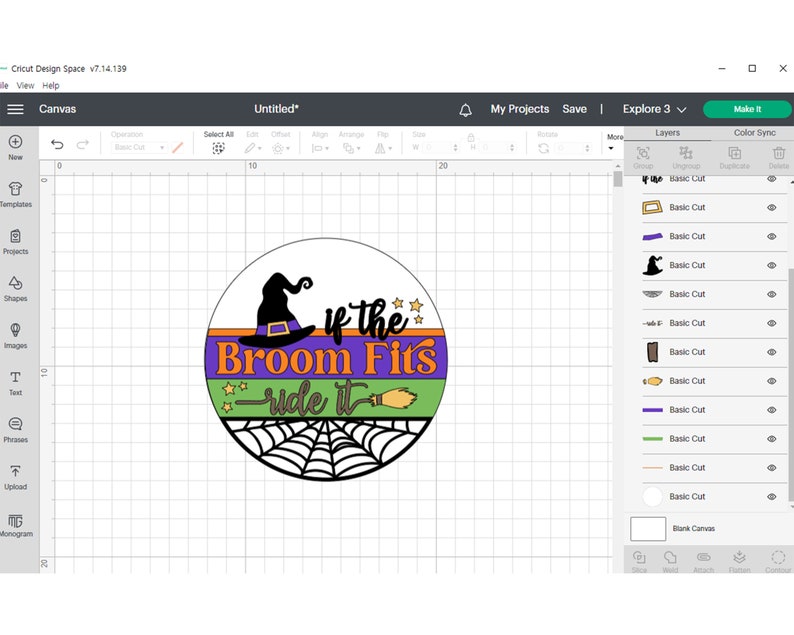This screenshot has height=635, width=794.
Task: Click the Untitled project title
Action: 276,109
